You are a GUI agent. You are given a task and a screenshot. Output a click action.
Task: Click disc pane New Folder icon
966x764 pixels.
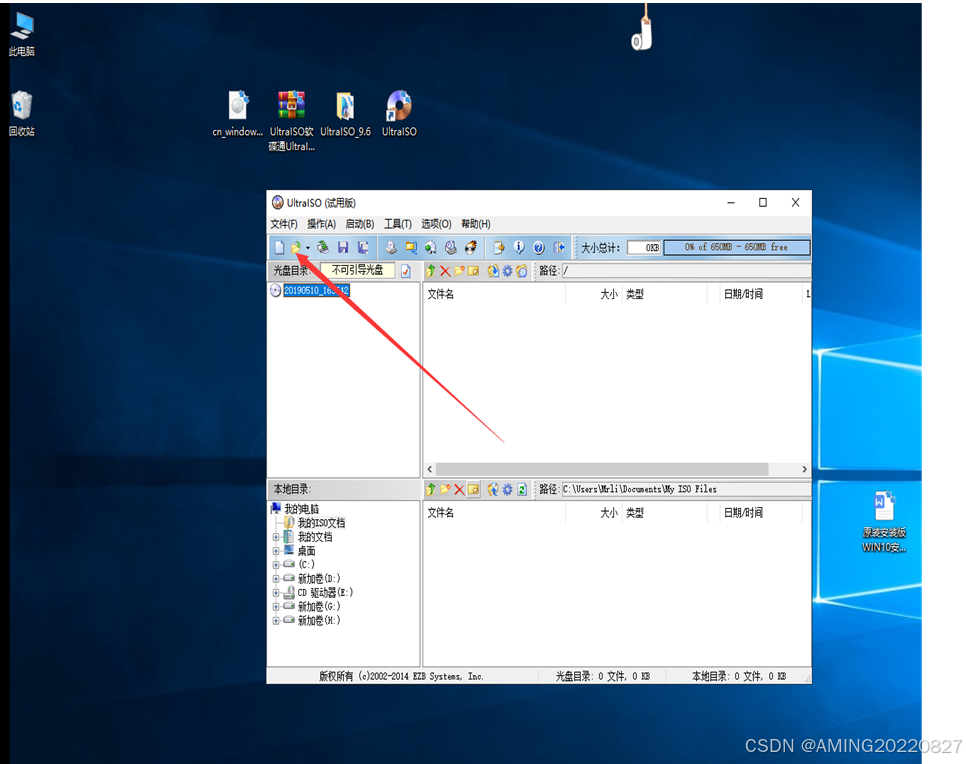[x=459, y=271]
